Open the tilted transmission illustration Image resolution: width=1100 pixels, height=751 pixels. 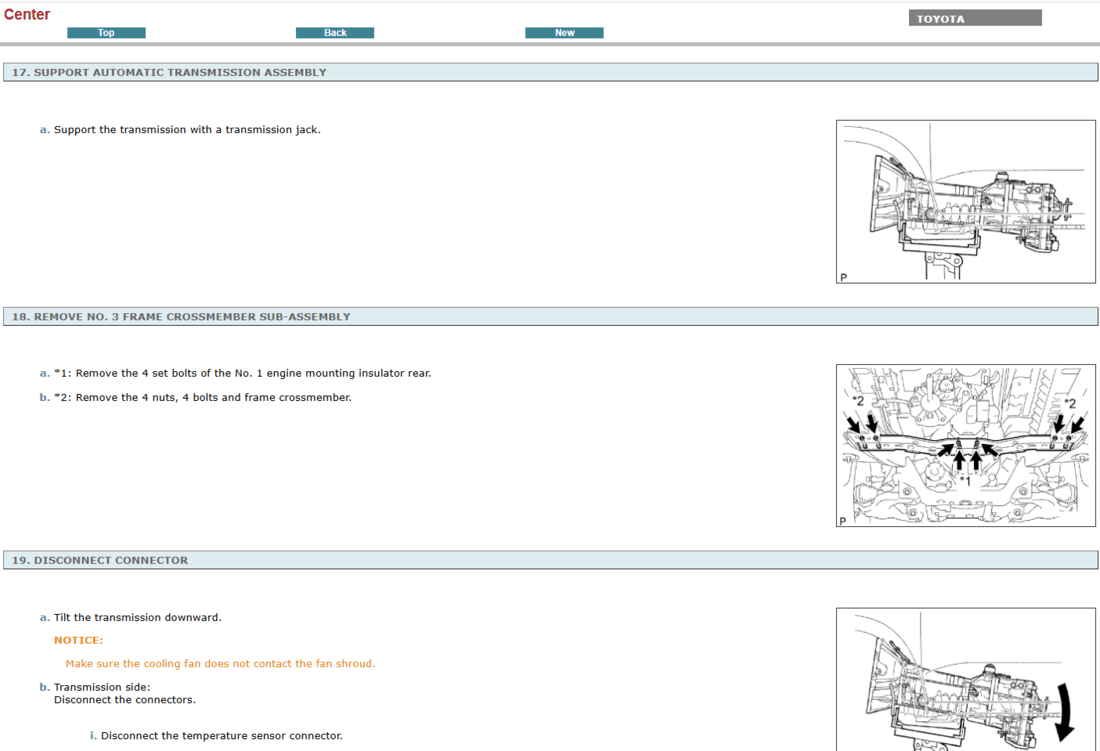click(x=965, y=680)
